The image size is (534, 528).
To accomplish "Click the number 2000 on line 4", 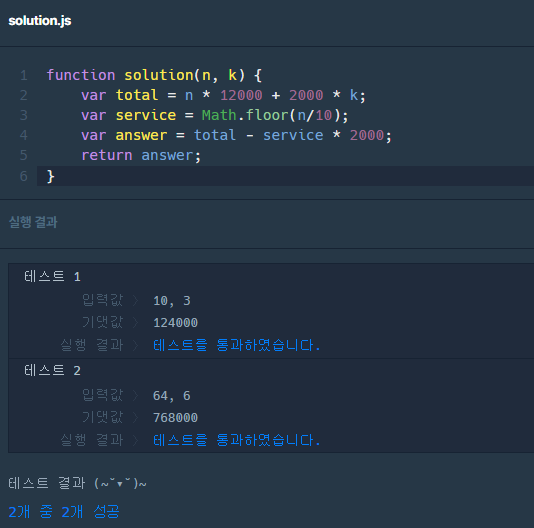I will point(367,135).
